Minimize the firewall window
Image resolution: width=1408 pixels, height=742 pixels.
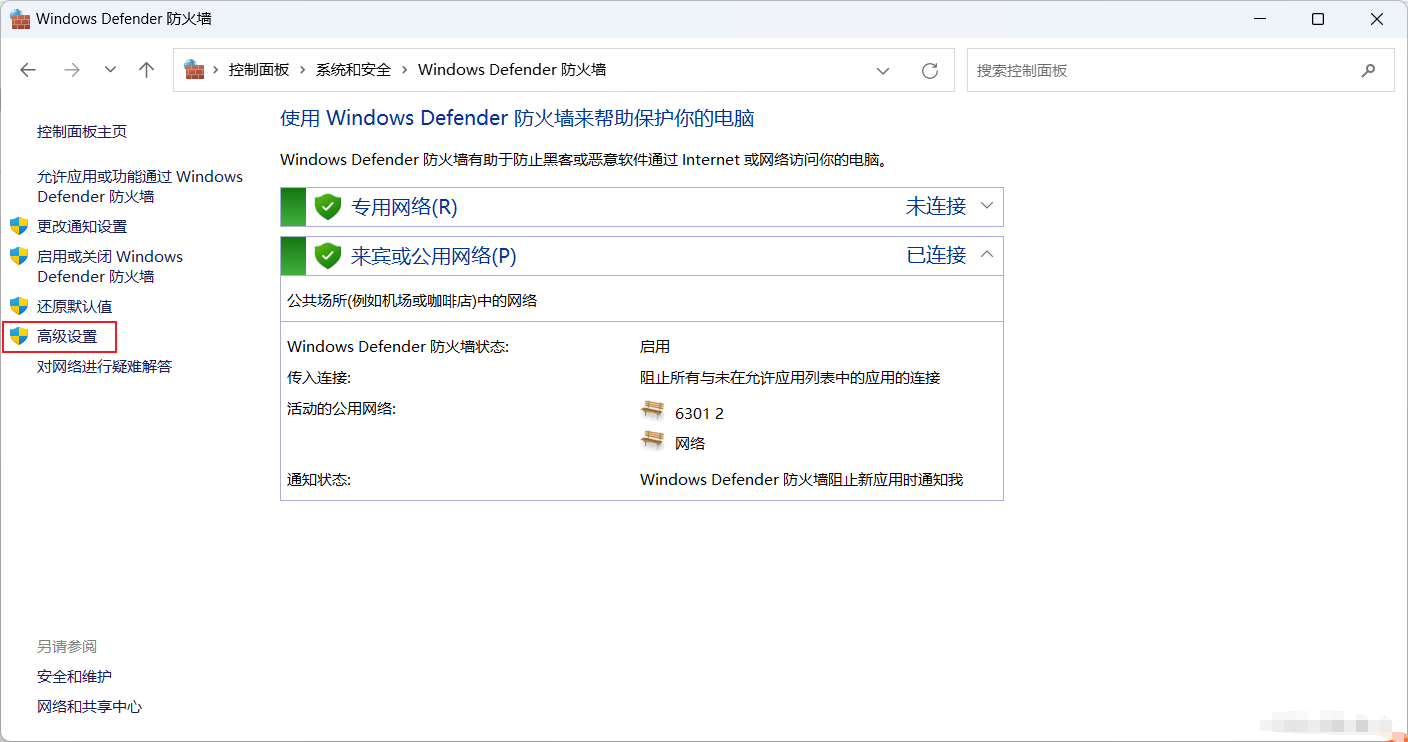pos(1262,19)
